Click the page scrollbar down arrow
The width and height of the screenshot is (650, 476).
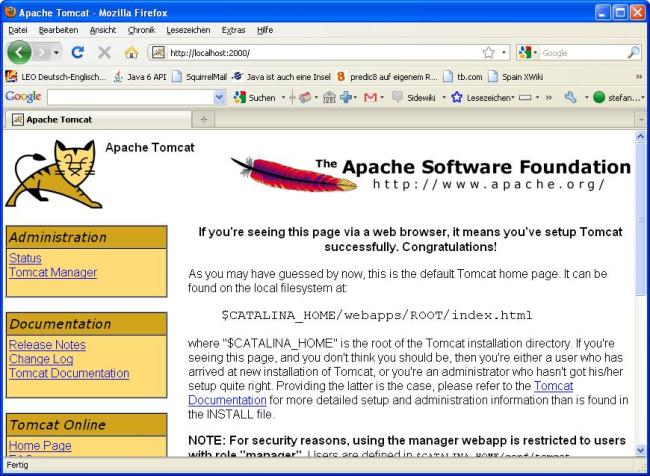point(640,450)
